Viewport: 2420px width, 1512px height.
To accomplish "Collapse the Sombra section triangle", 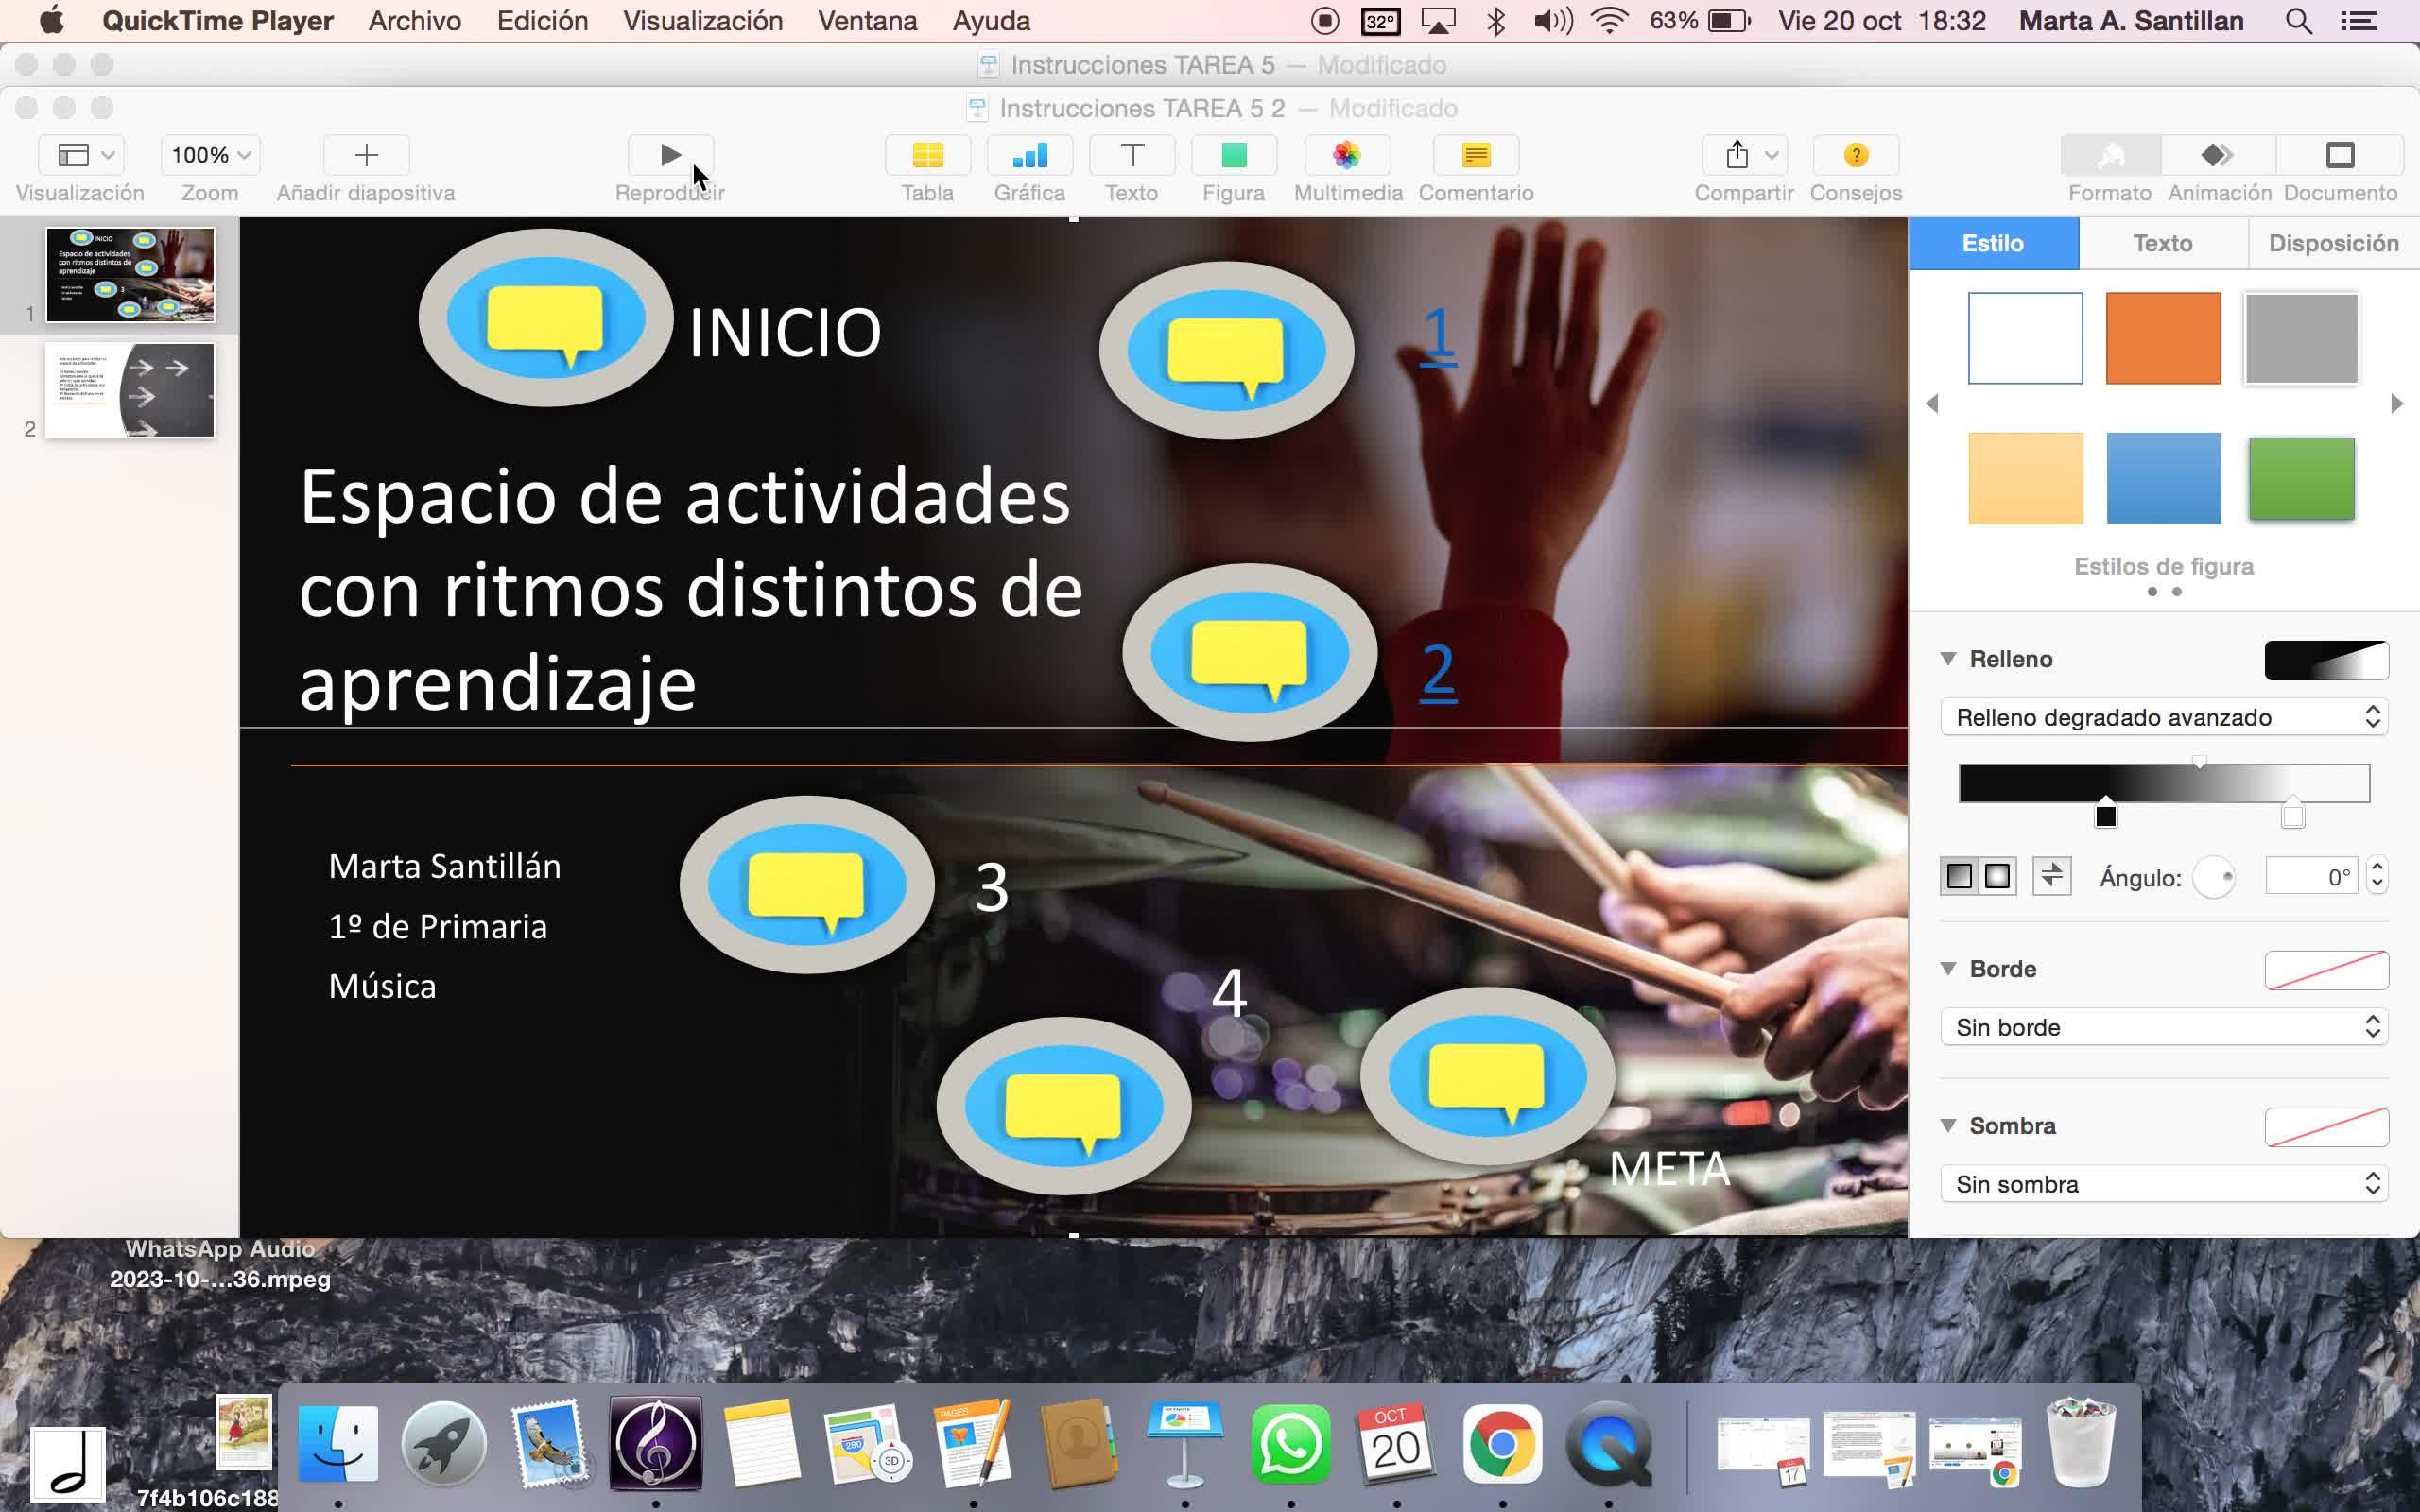I will (x=1948, y=1125).
